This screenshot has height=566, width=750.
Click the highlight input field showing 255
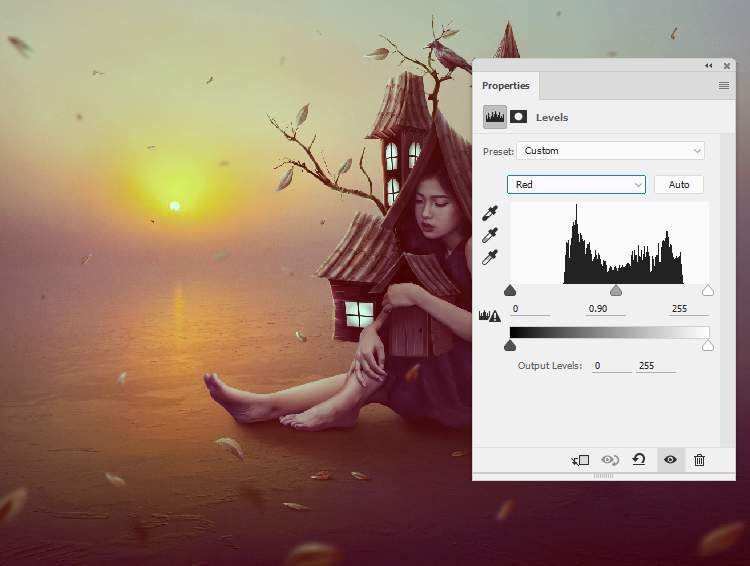point(688,309)
